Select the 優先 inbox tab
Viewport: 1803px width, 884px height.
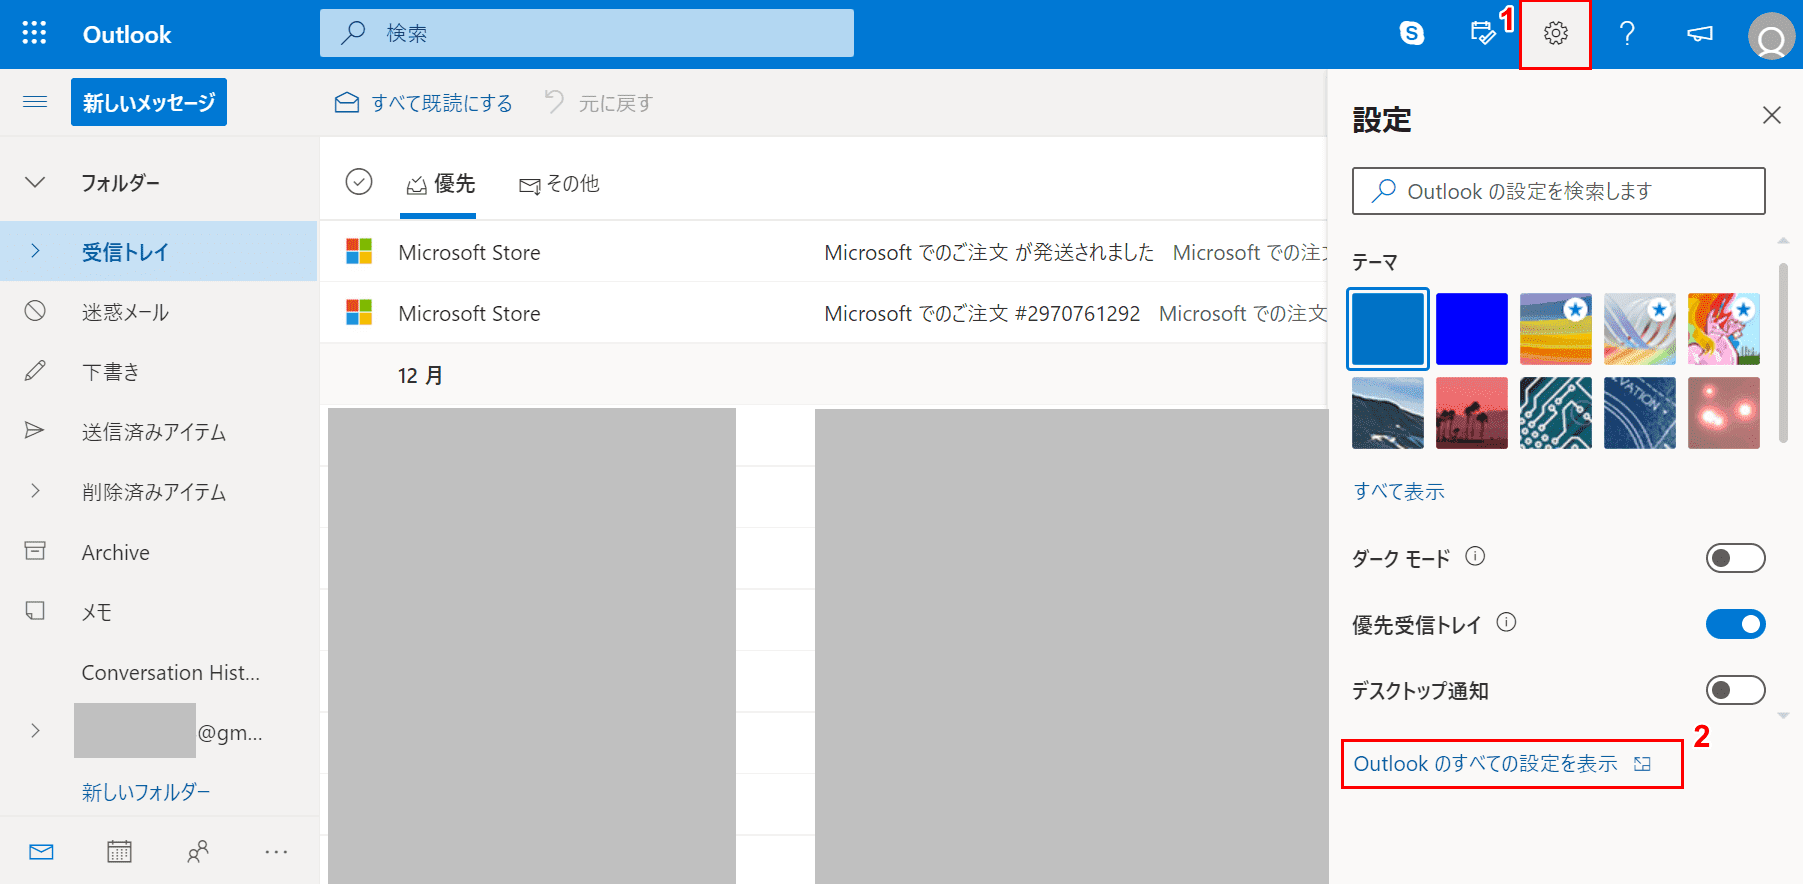pos(440,184)
